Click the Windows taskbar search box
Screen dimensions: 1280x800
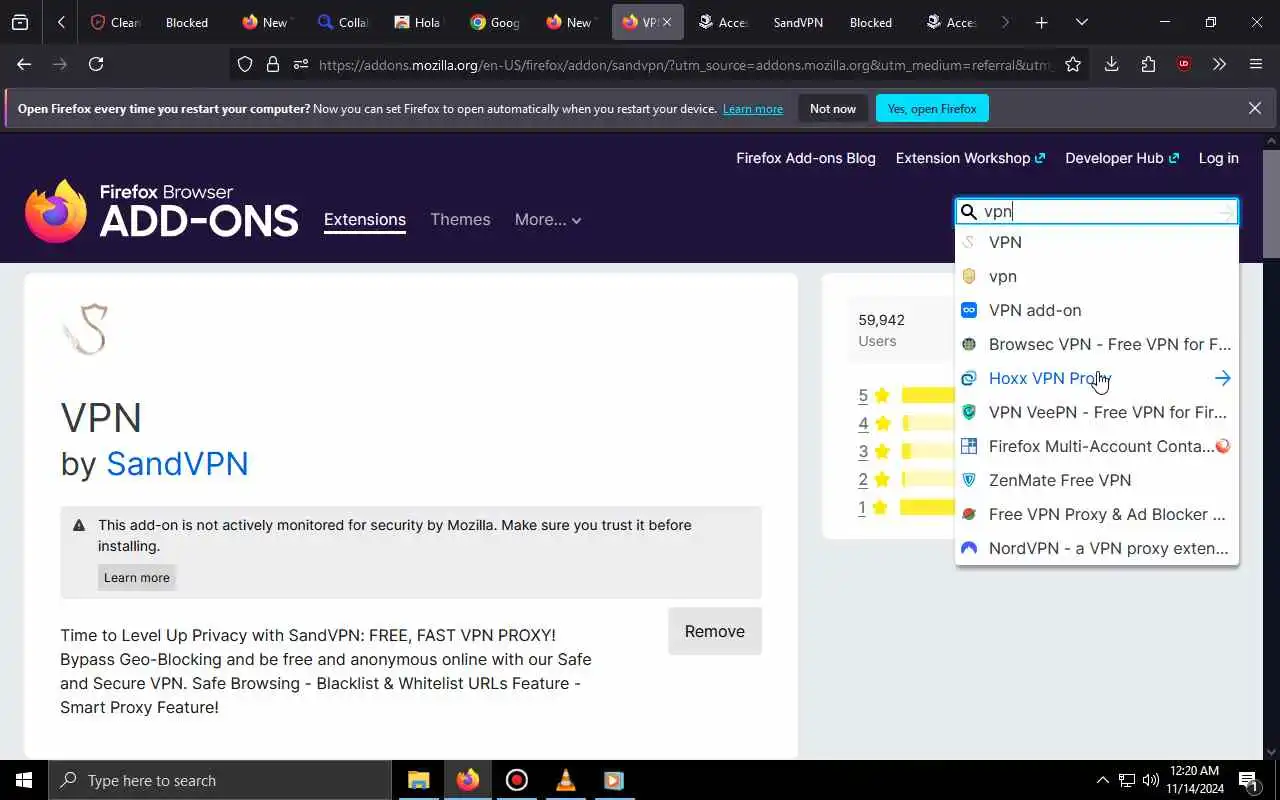click(x=220, y=780)
